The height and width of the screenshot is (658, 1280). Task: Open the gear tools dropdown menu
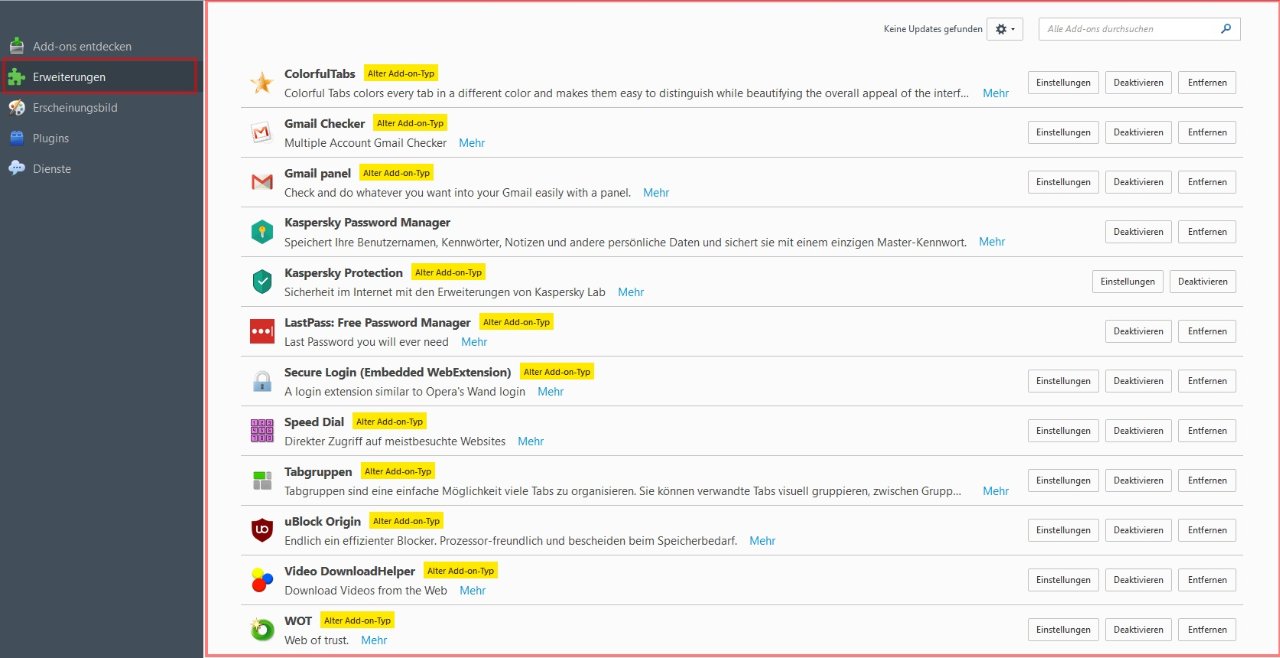pos(1005,29)
